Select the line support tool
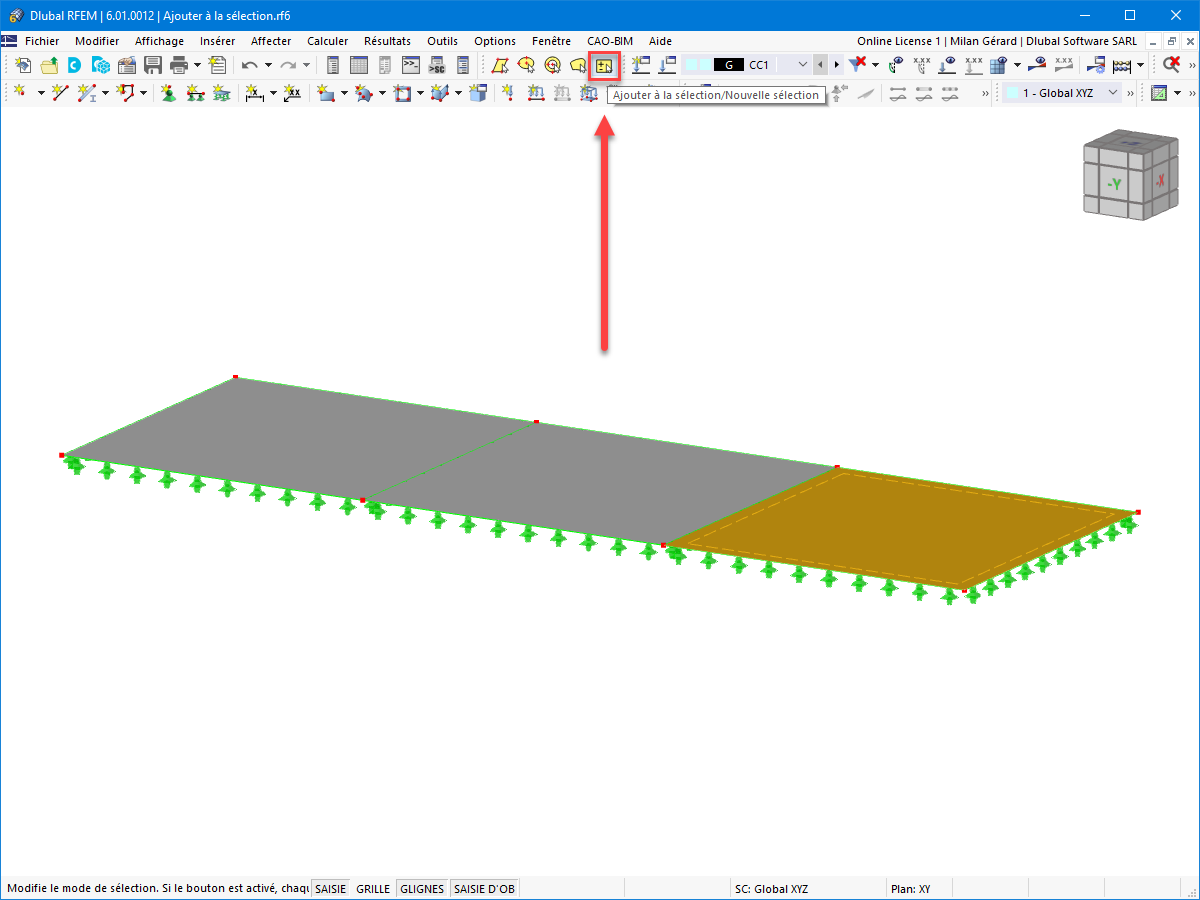Viewport: 1200px width, 900px height. tap(195, 93)
